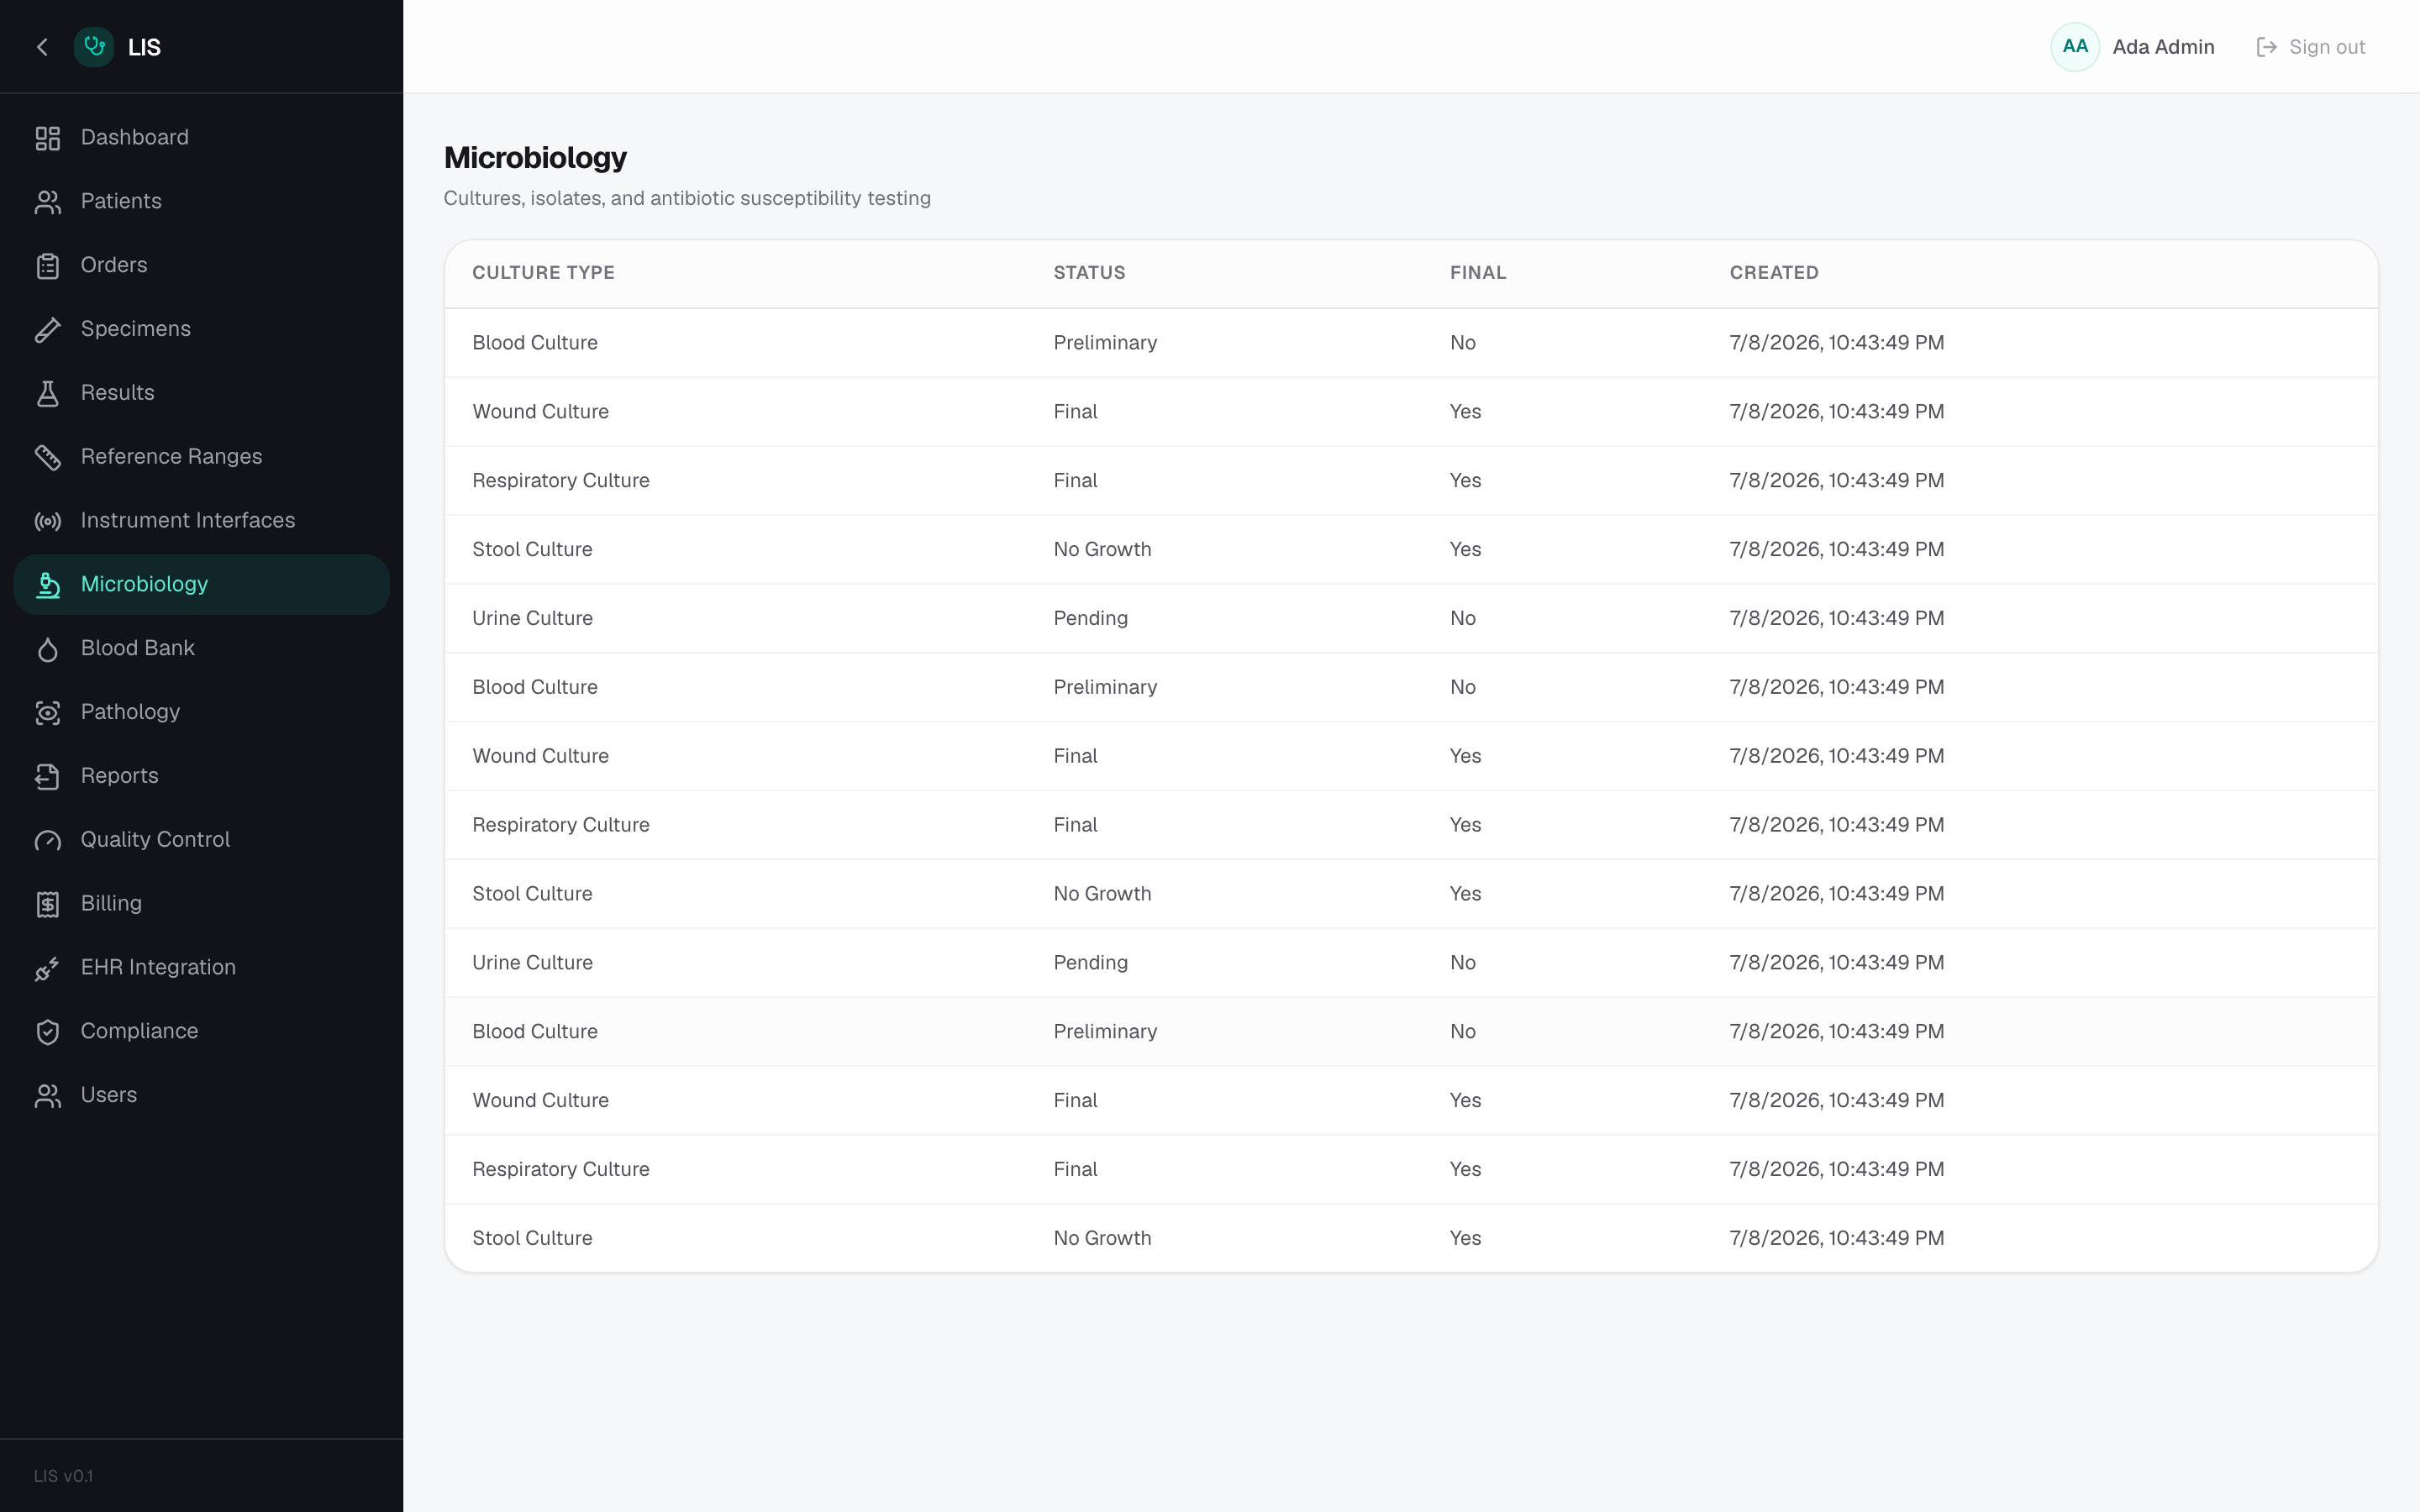The width and height of the screenshot is (2420, 1512).
Task: Click the FINAL column header
Action: (1477, 273)
